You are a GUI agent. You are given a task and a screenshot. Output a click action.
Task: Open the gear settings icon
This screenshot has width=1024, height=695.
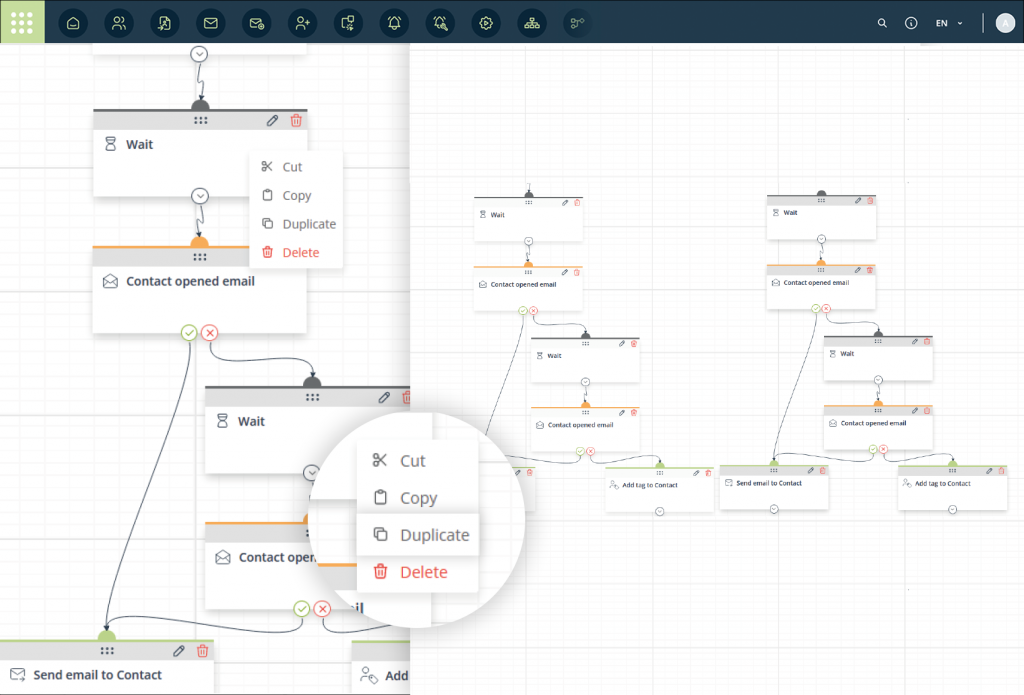tap(486, 23)
